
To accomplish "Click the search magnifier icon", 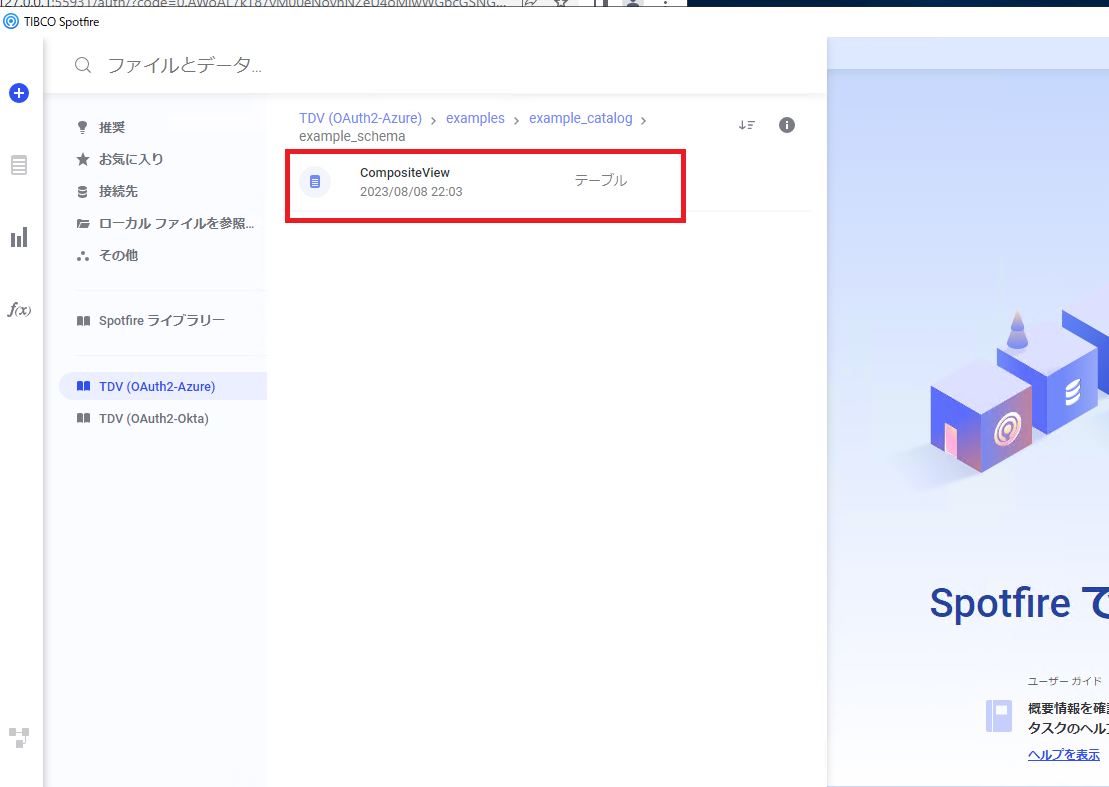I will click(83, 65).
